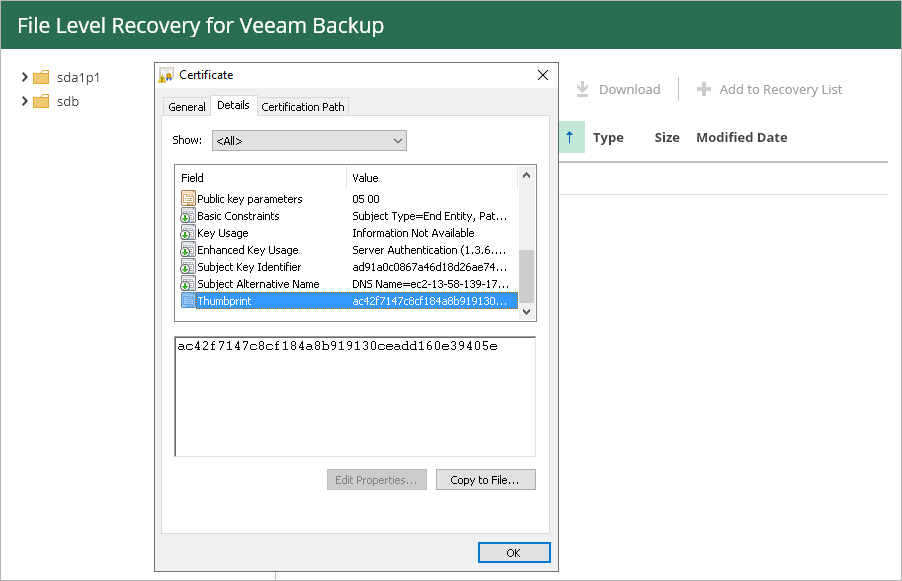Confirm the dialog with OK
Viewport: 902px width, 581px height.
(512, 553)
